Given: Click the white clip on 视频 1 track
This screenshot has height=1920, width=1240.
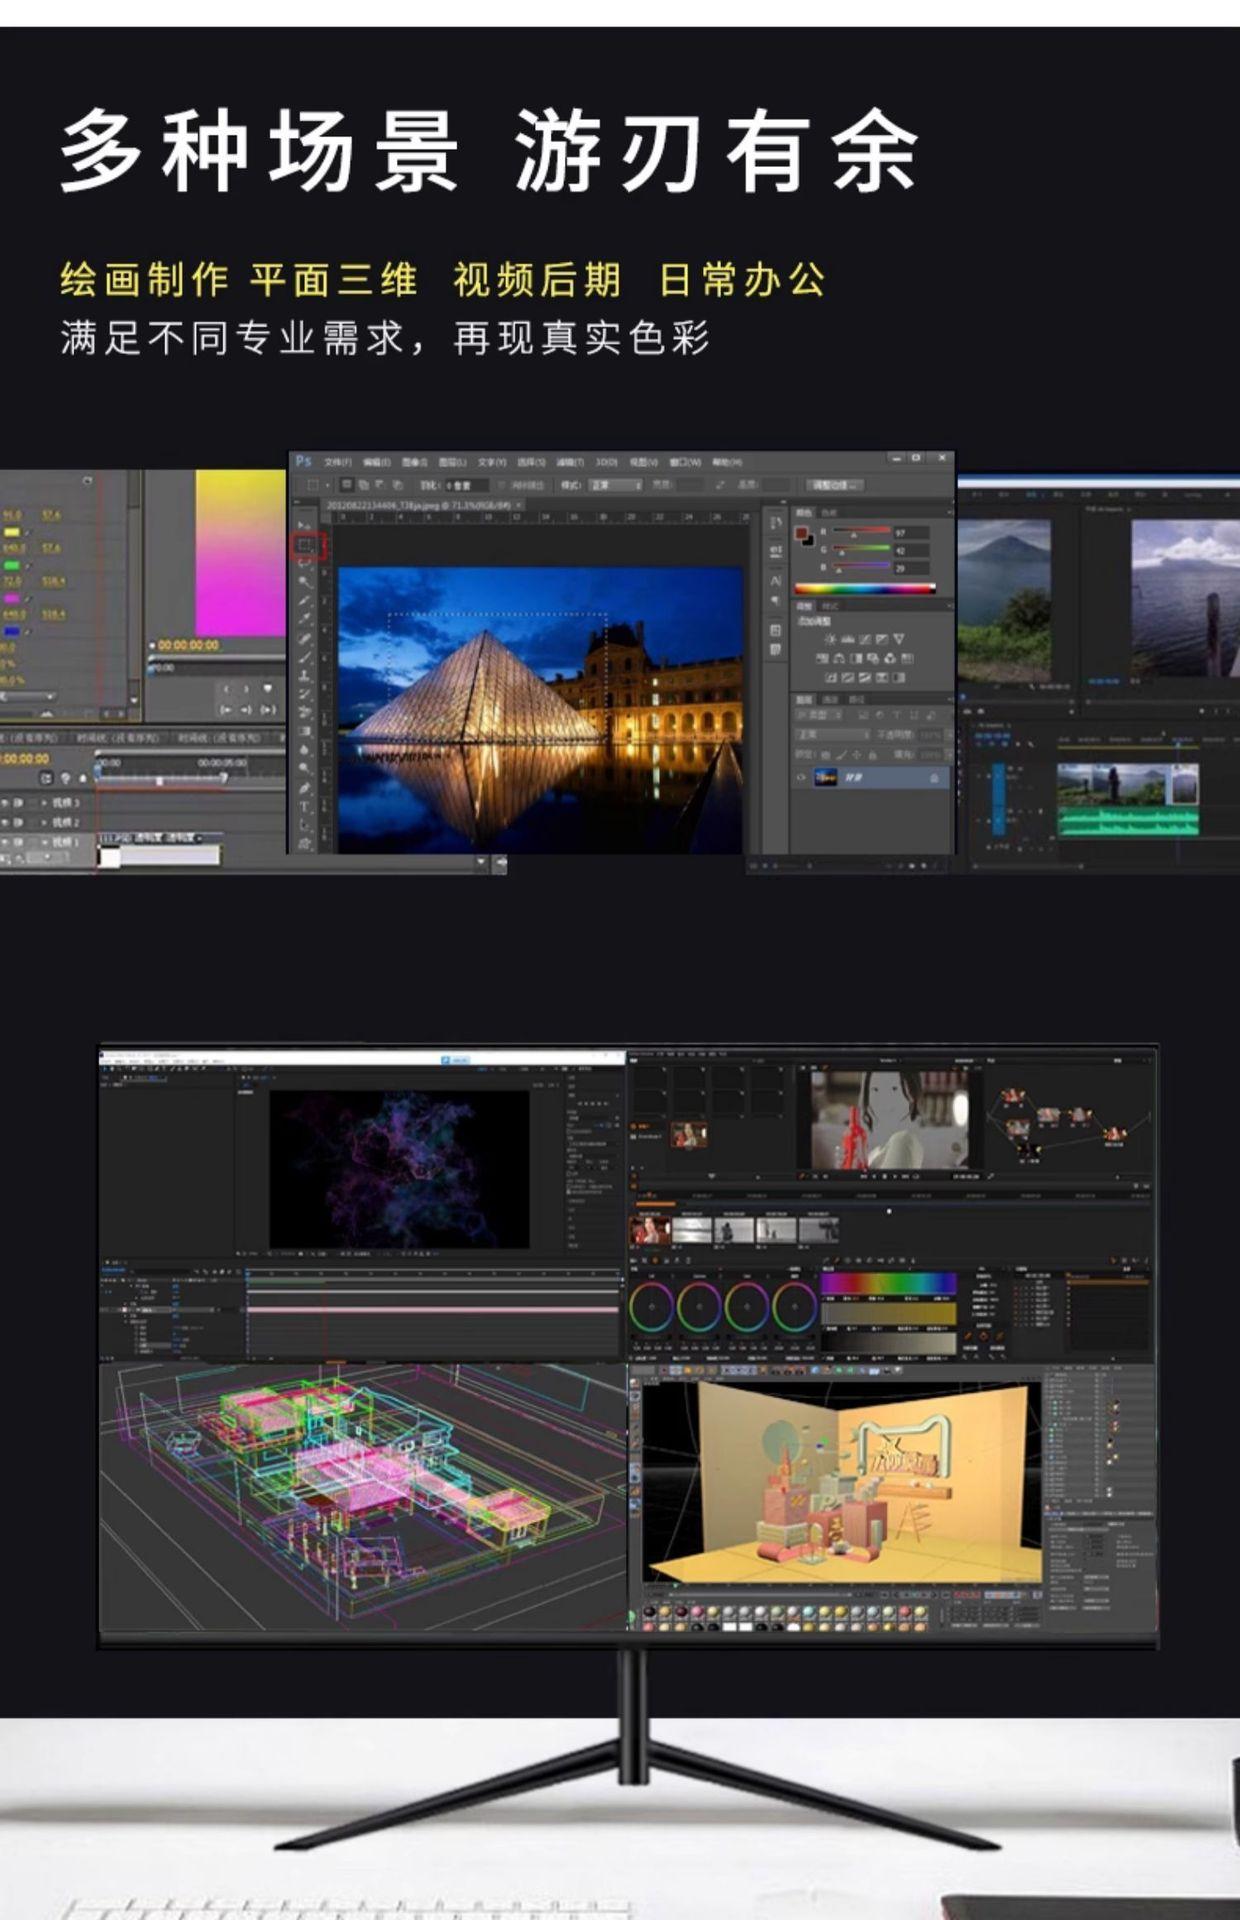Looking at the screenshot, I should point(160,856).
